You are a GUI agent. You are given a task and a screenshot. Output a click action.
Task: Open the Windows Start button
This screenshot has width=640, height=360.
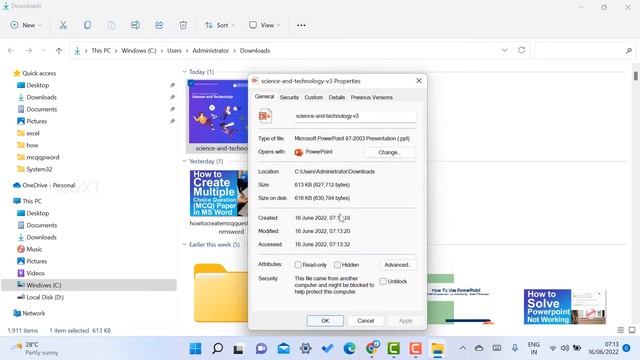coord(196,349)
